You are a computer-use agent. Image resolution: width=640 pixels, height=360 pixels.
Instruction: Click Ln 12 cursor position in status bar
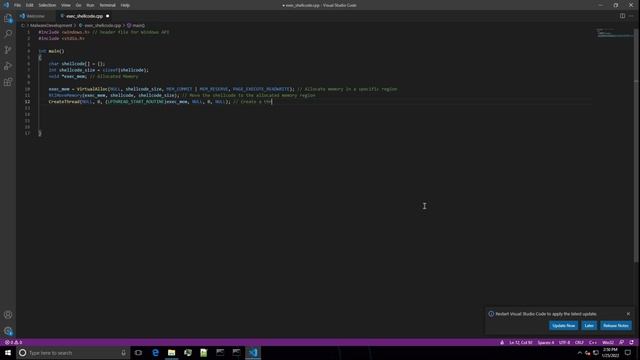(x=520, y=342)
